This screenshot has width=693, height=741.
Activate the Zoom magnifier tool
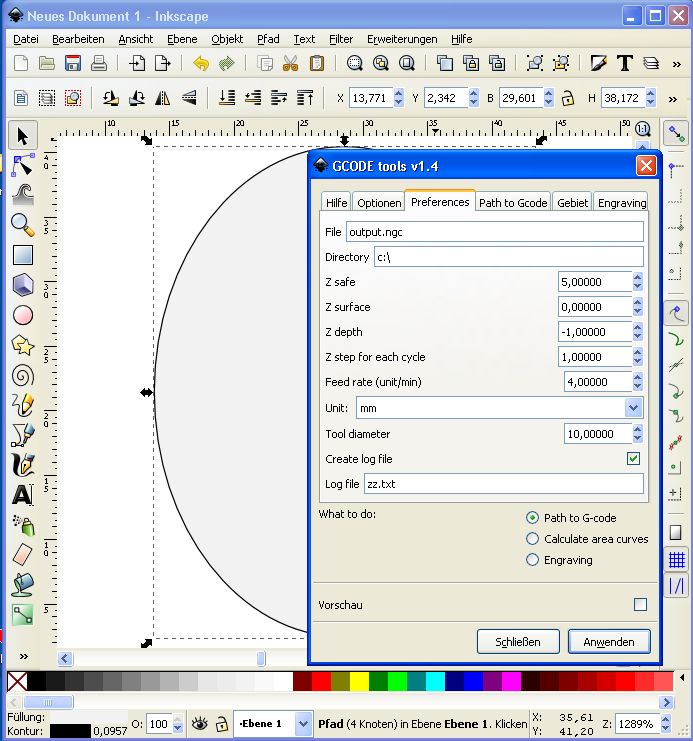(22, 225)
